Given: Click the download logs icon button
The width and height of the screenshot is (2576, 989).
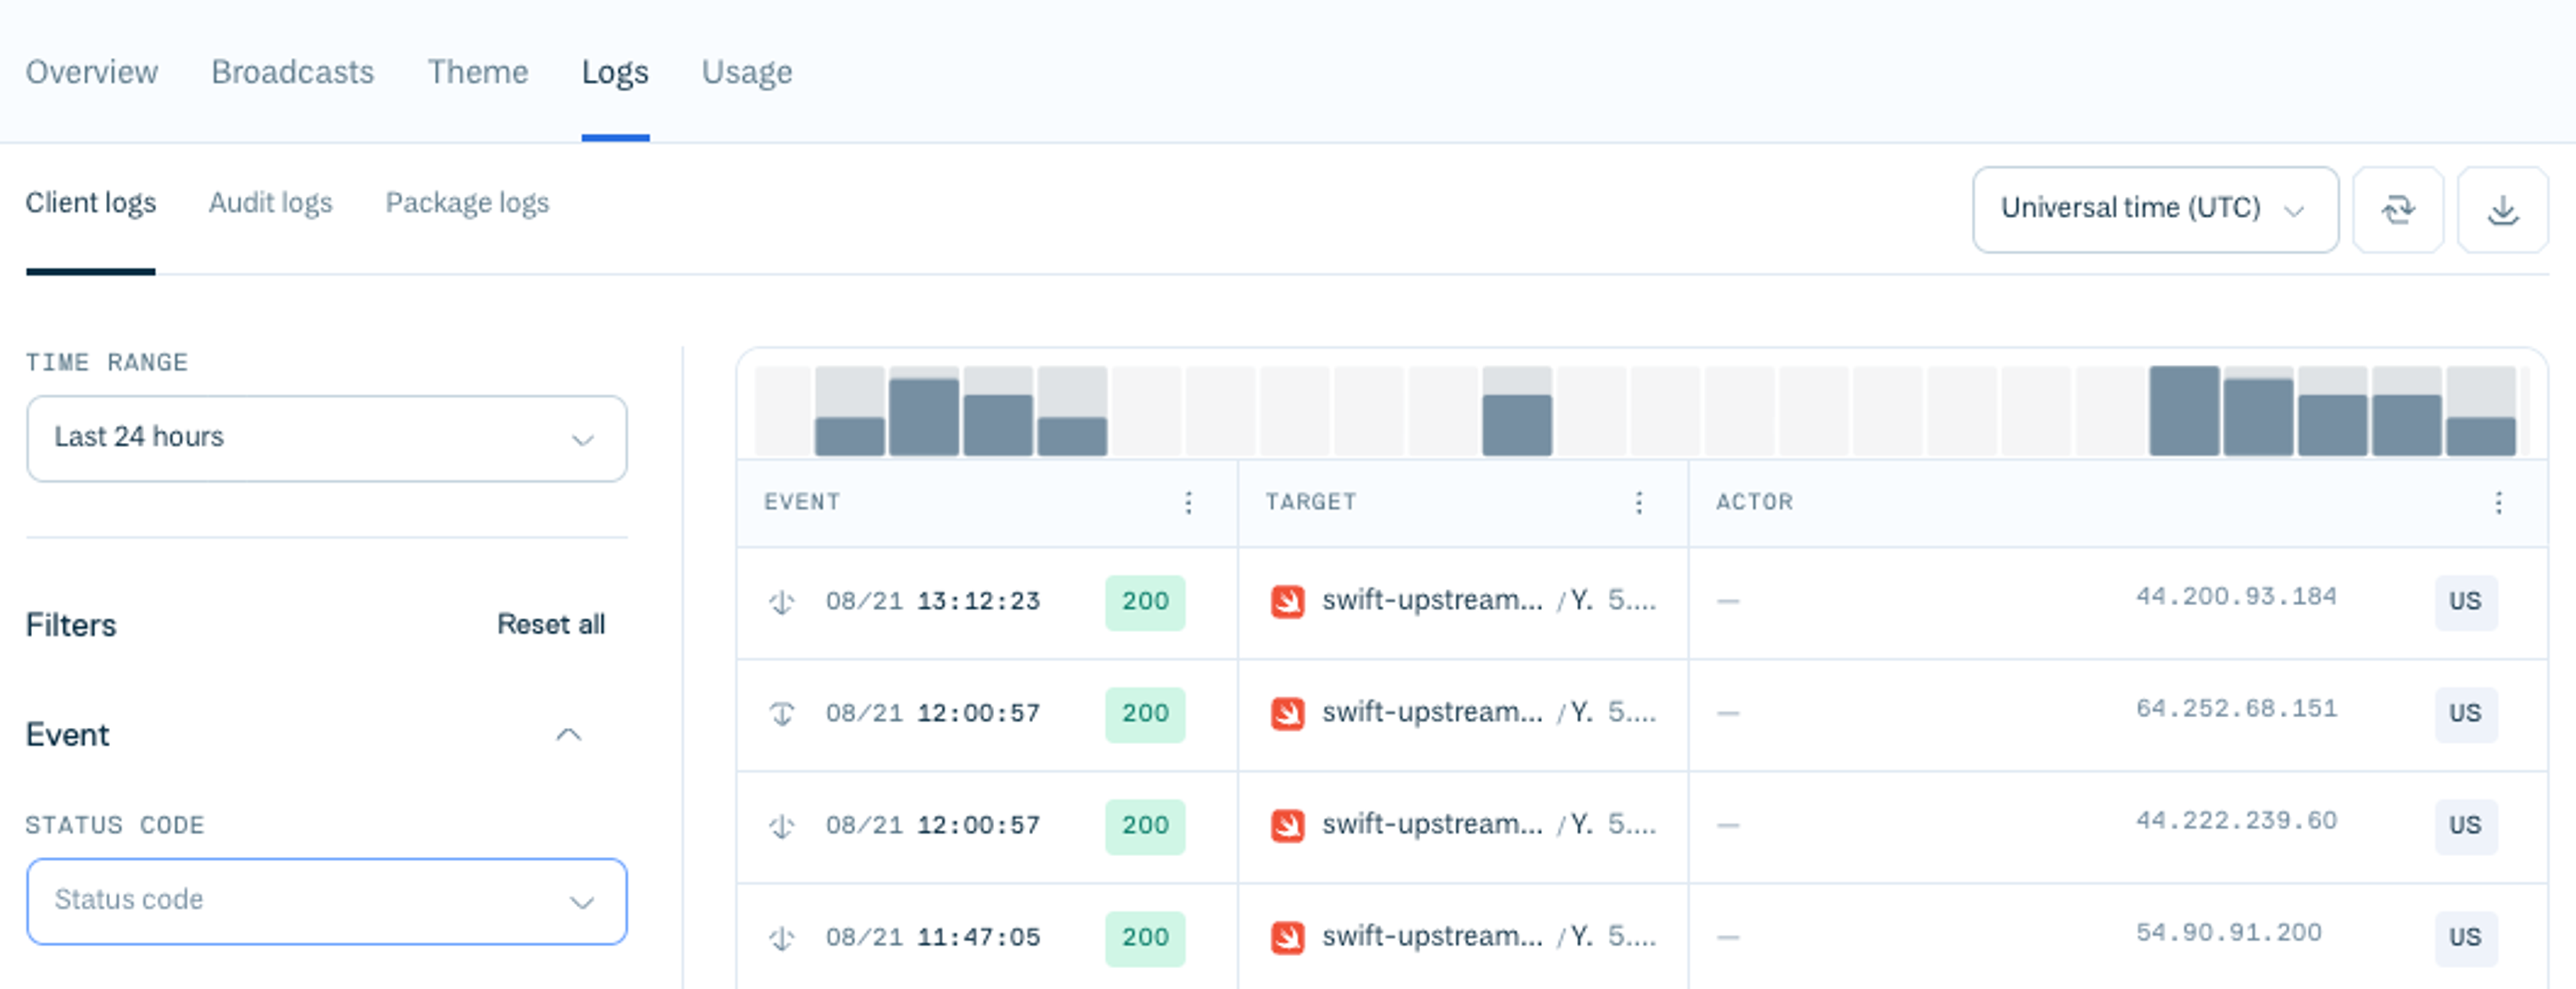Looking at the screenshot, I should pyautogui.click(x=2502, y=209).
